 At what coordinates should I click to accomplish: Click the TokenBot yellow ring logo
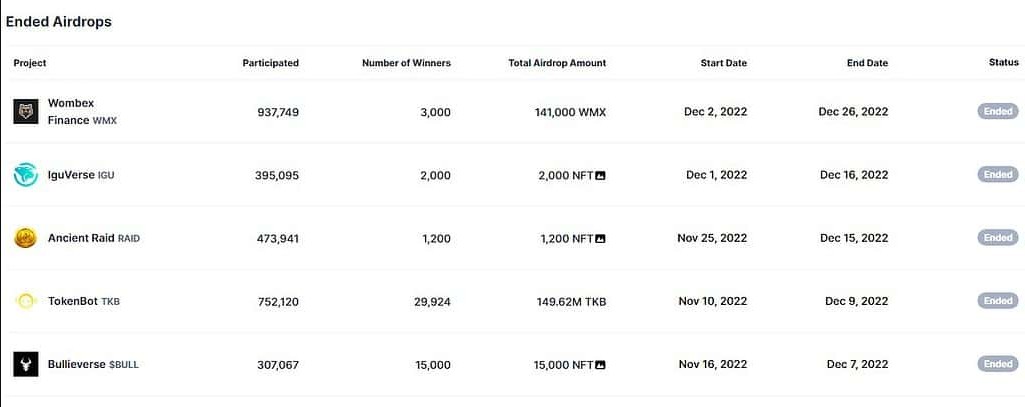(26, 301)
